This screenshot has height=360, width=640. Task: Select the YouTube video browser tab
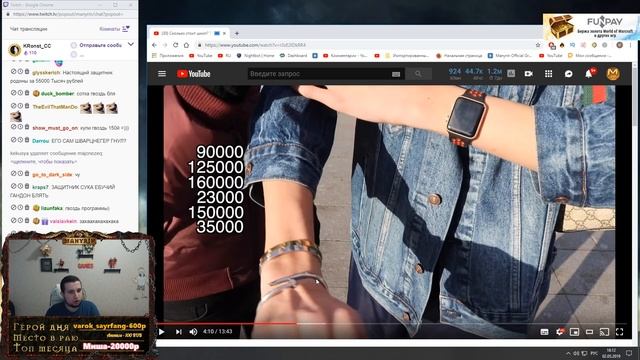click(x=189, y=33)
